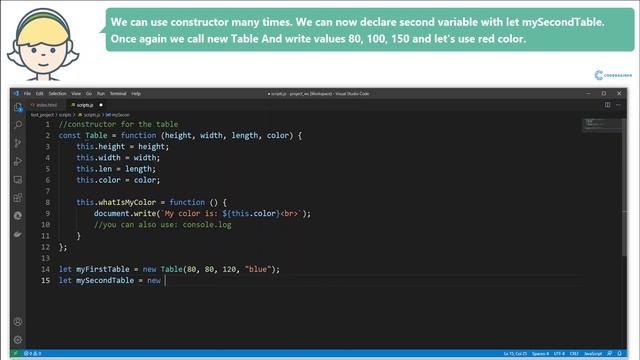This screenshot has height=360, width=640.
Task: Open the Run menu
Action: pos(101,93)
